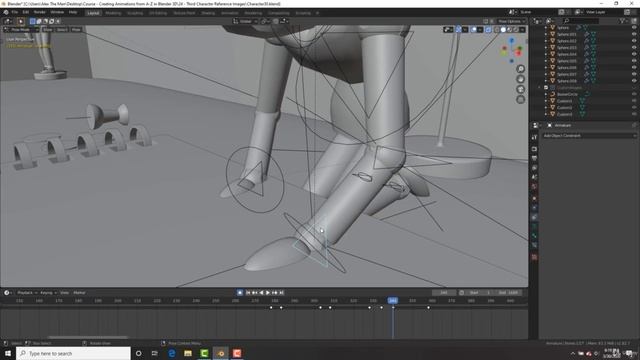Open the File menu
The image size is (640, 360).
[15, 12]
